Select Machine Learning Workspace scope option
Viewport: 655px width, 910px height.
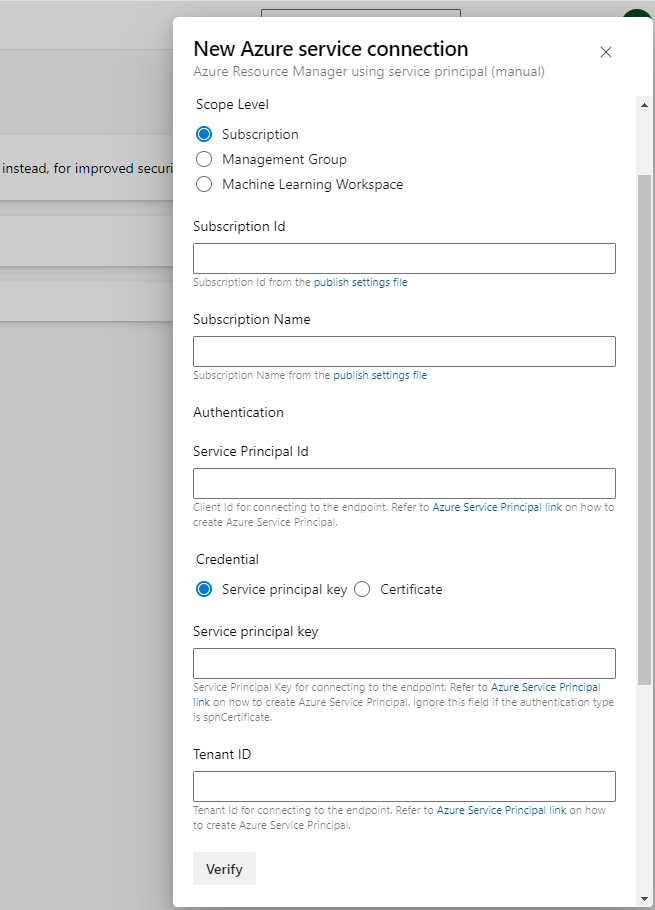point(204,184)
